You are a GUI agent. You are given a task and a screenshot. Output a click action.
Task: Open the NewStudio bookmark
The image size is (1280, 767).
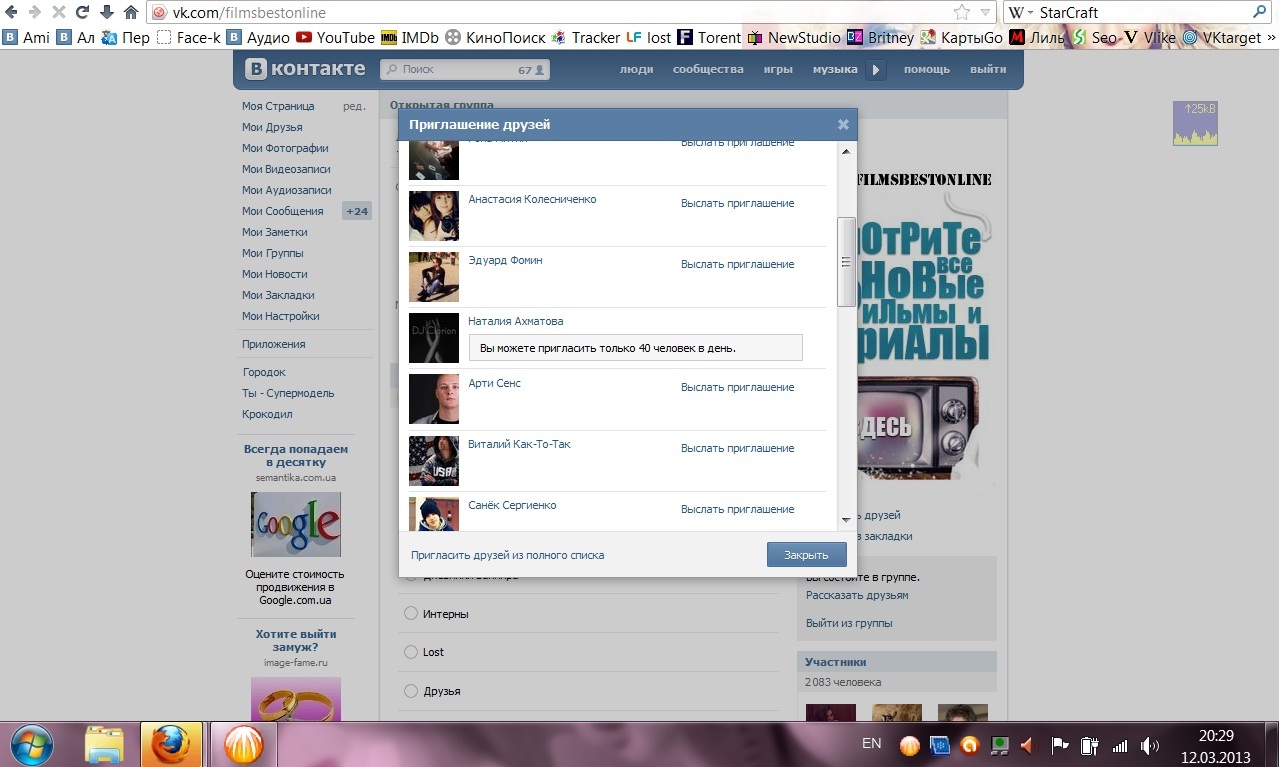click(794, 38)
